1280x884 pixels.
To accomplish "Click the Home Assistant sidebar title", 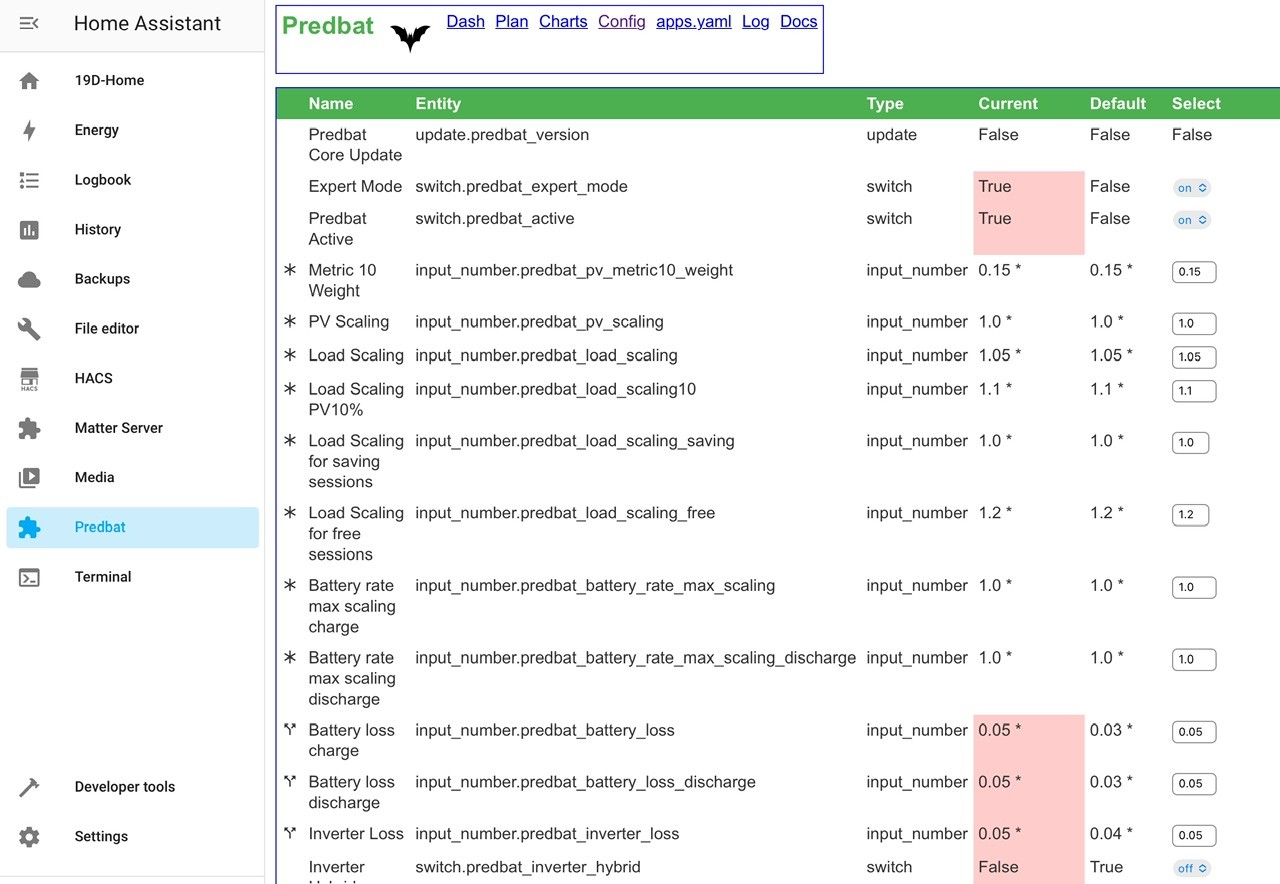I will pos(147,24).
